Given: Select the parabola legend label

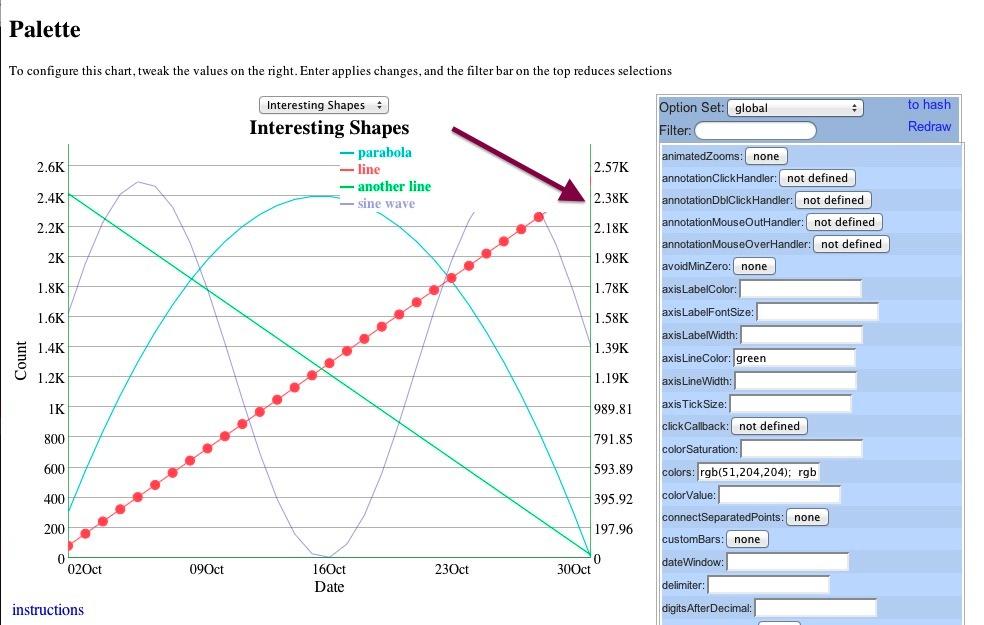Looking at the screenshot, I should coord(383,153).
